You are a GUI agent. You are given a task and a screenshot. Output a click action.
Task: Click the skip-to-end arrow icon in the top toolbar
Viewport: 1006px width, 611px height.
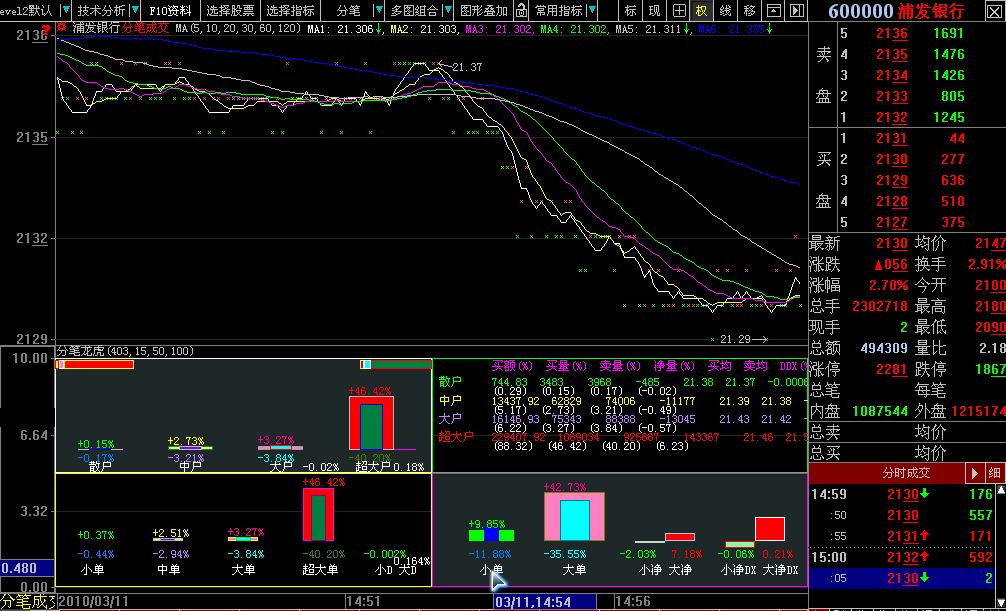pos(796,11)
